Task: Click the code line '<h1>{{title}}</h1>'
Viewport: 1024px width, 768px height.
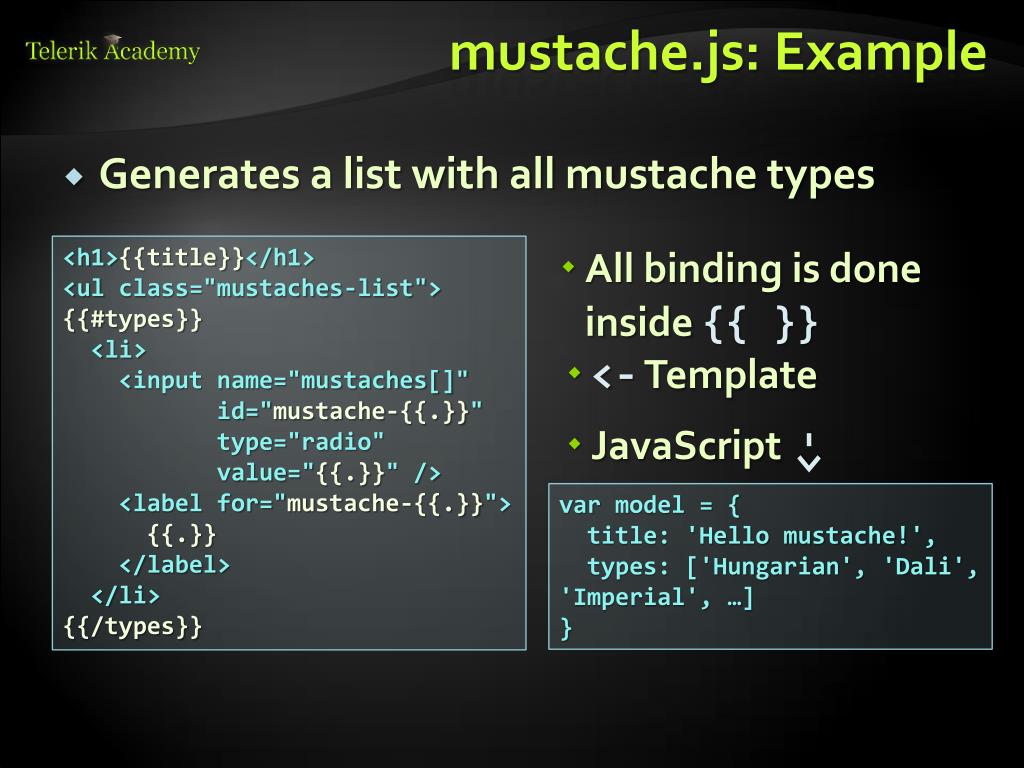Action: [189, 257]
